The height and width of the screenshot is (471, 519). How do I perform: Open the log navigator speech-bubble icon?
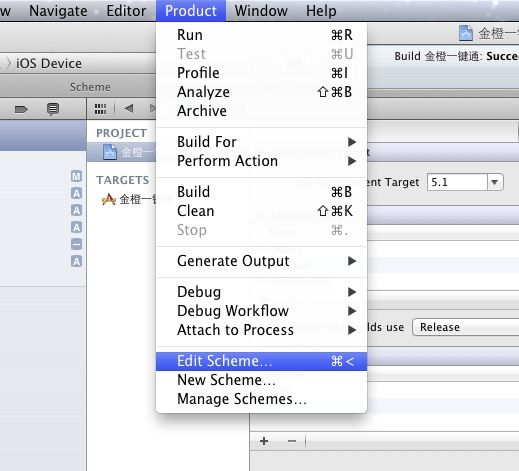click(x=53, y=109)
